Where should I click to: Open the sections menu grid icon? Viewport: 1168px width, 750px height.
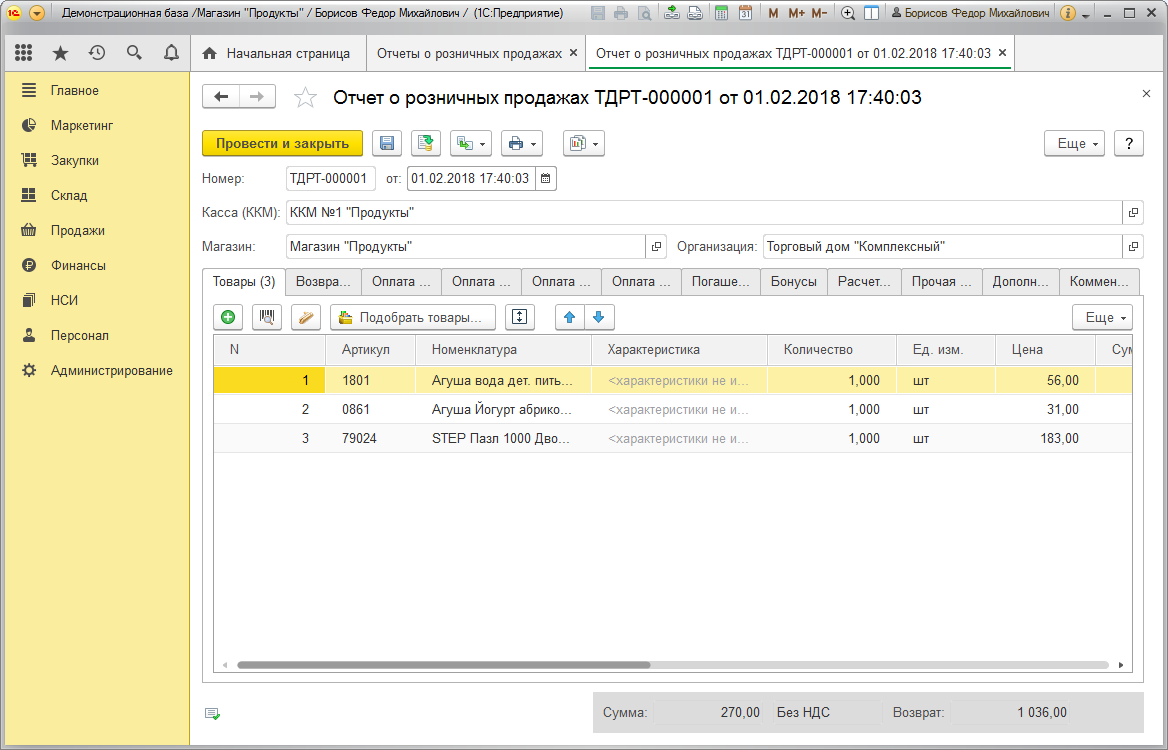pyautogui.click(x=24, y=53)
